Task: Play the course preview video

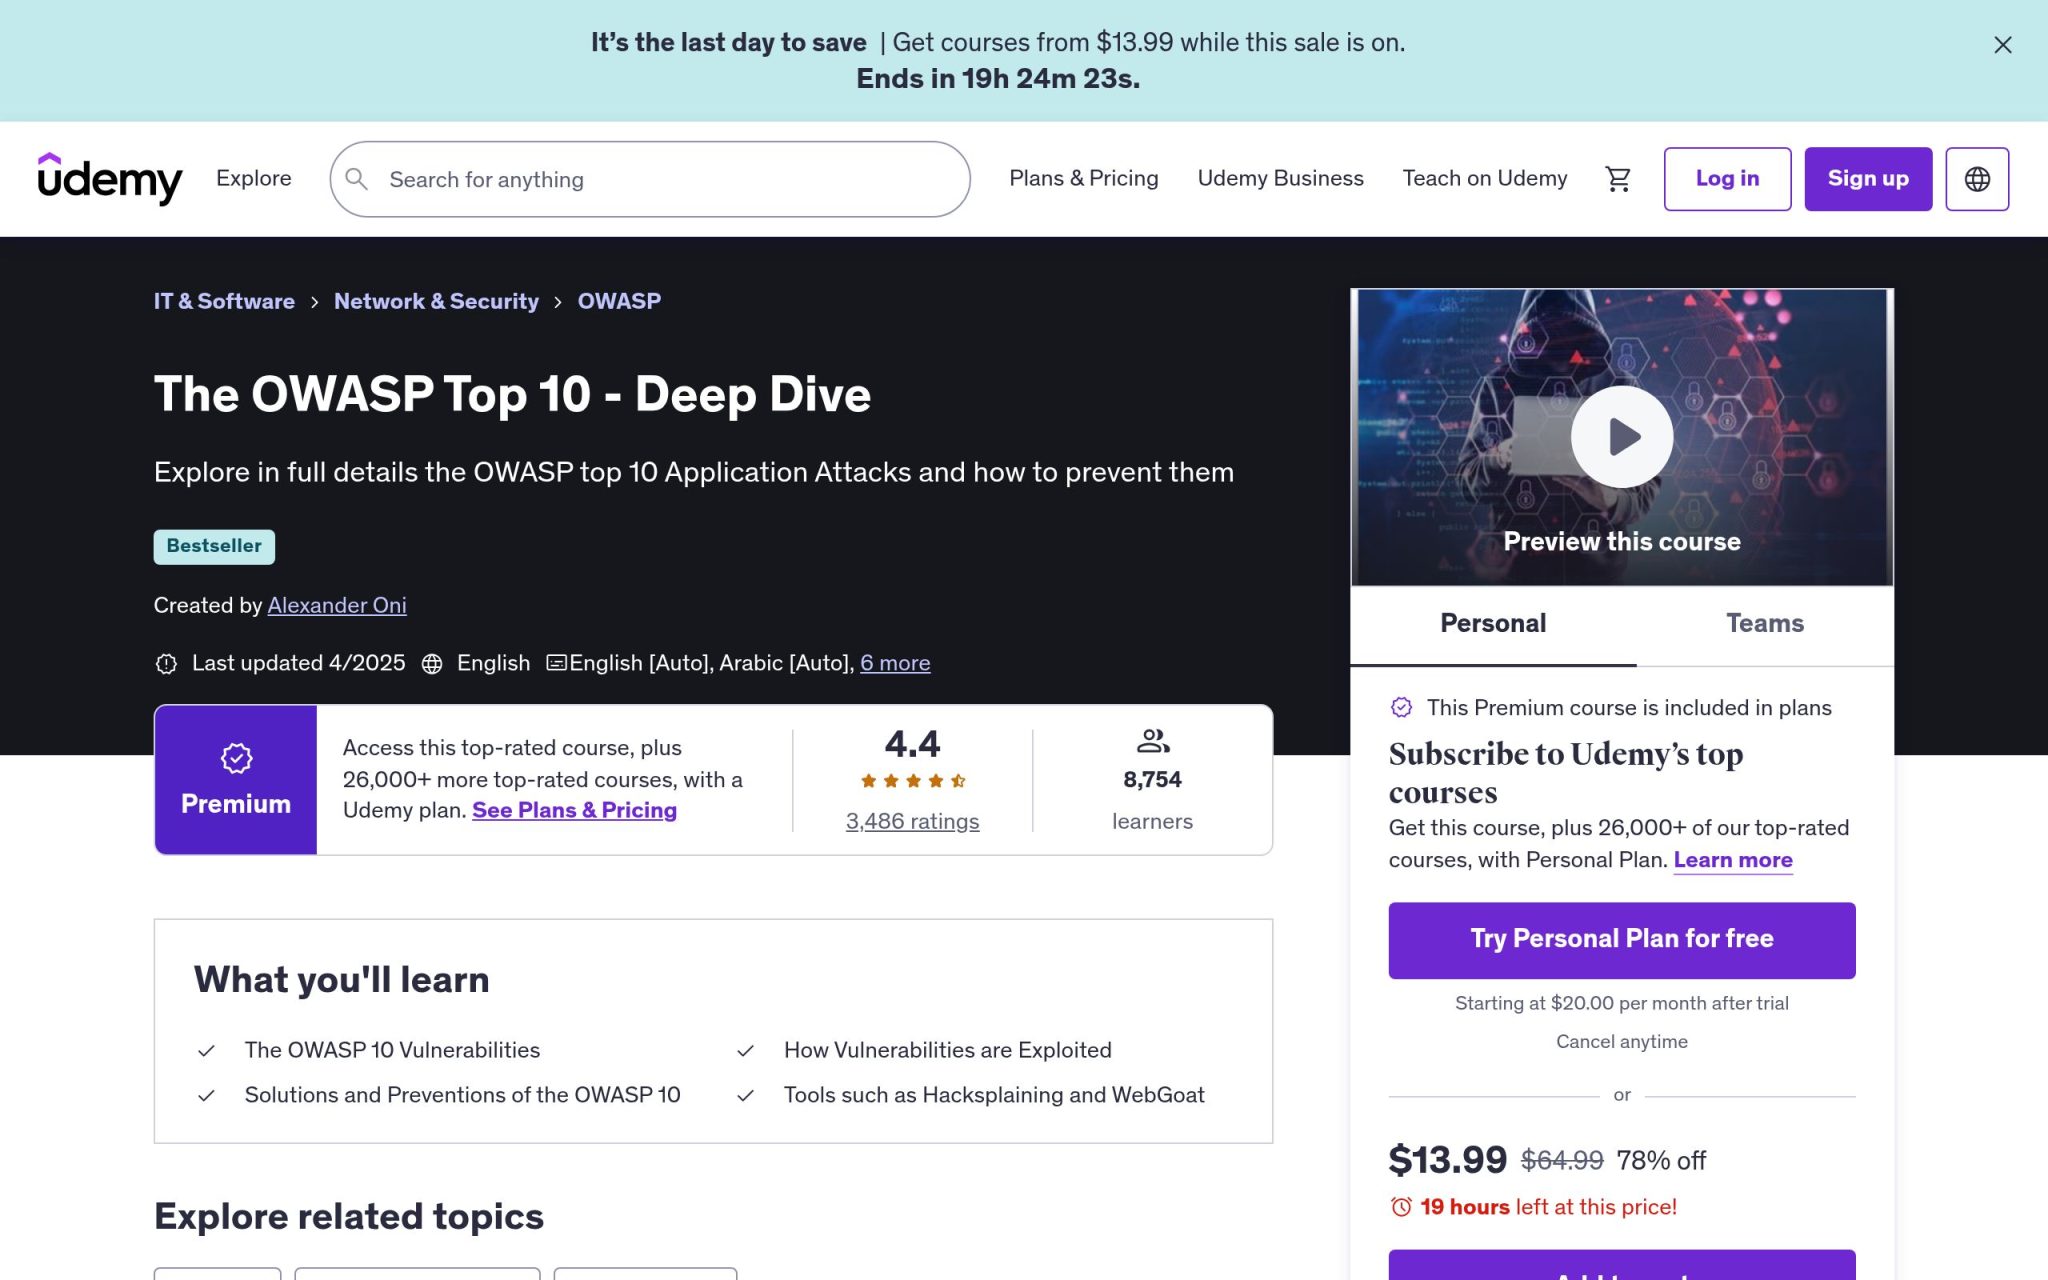Action: [x=1621, y=437]
